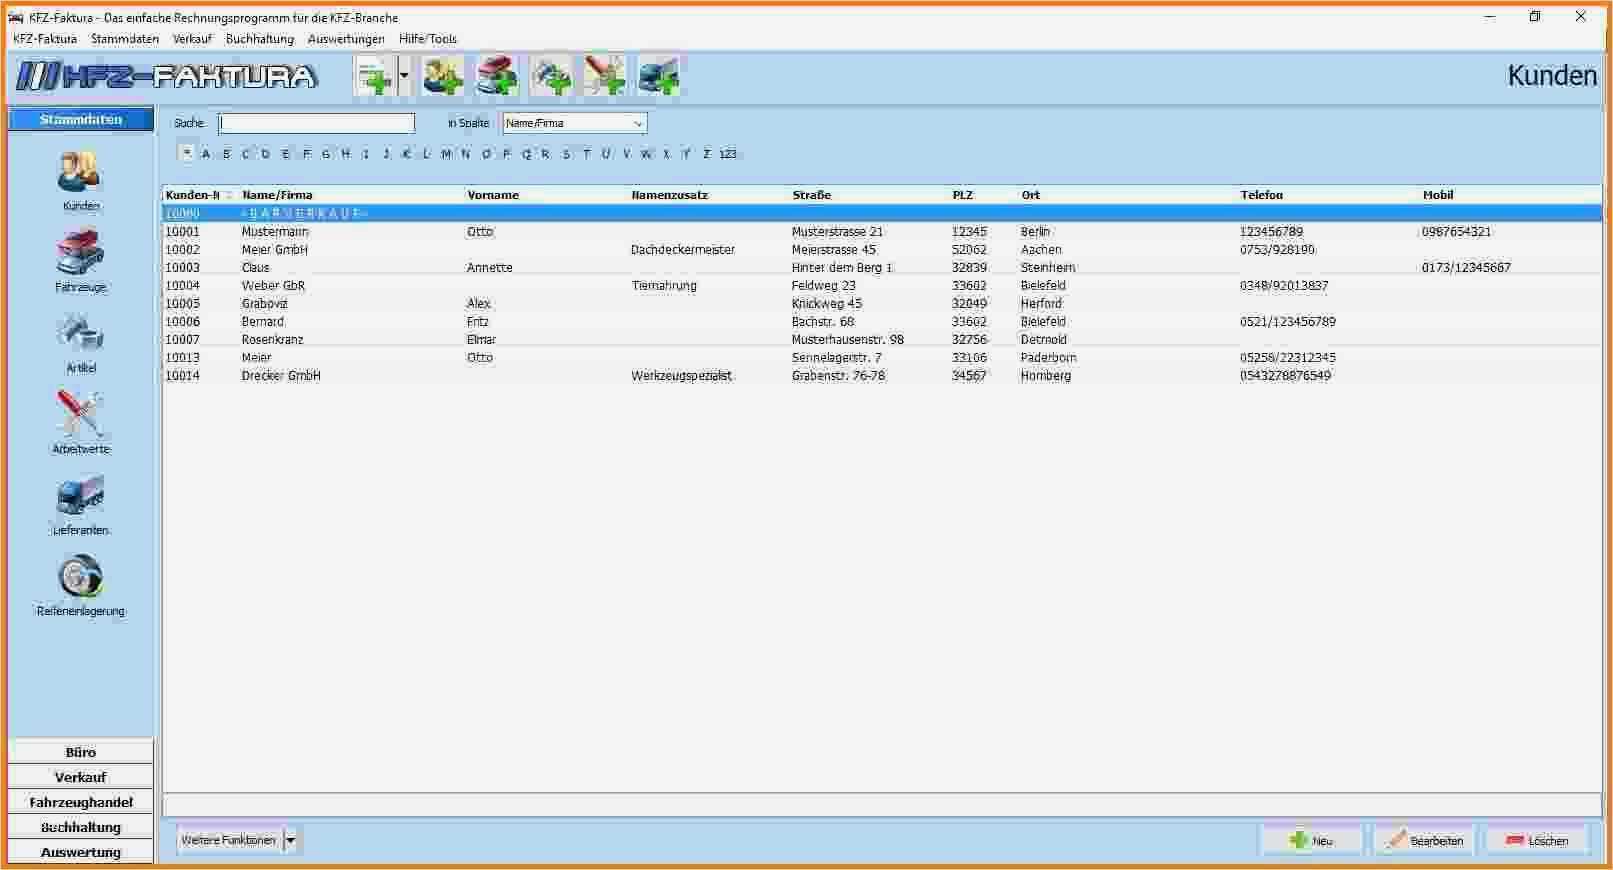Click the add new customer toolbar icon

coord(443,77)
